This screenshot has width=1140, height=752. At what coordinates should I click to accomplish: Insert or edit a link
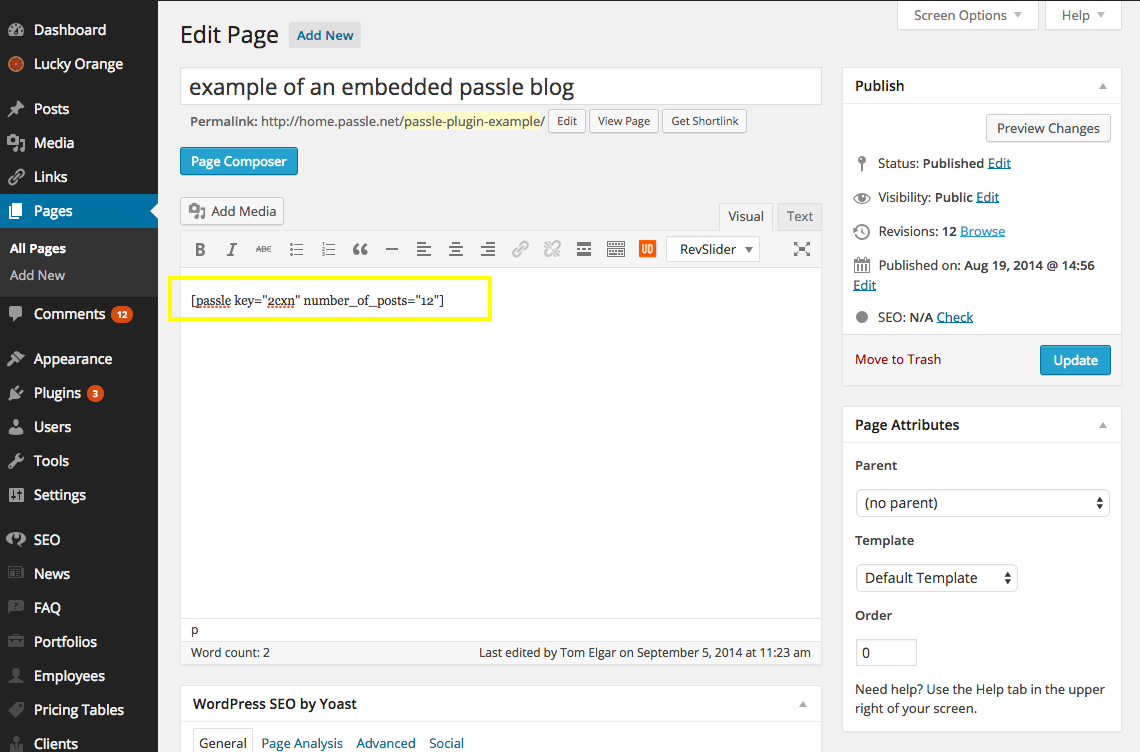520,249
